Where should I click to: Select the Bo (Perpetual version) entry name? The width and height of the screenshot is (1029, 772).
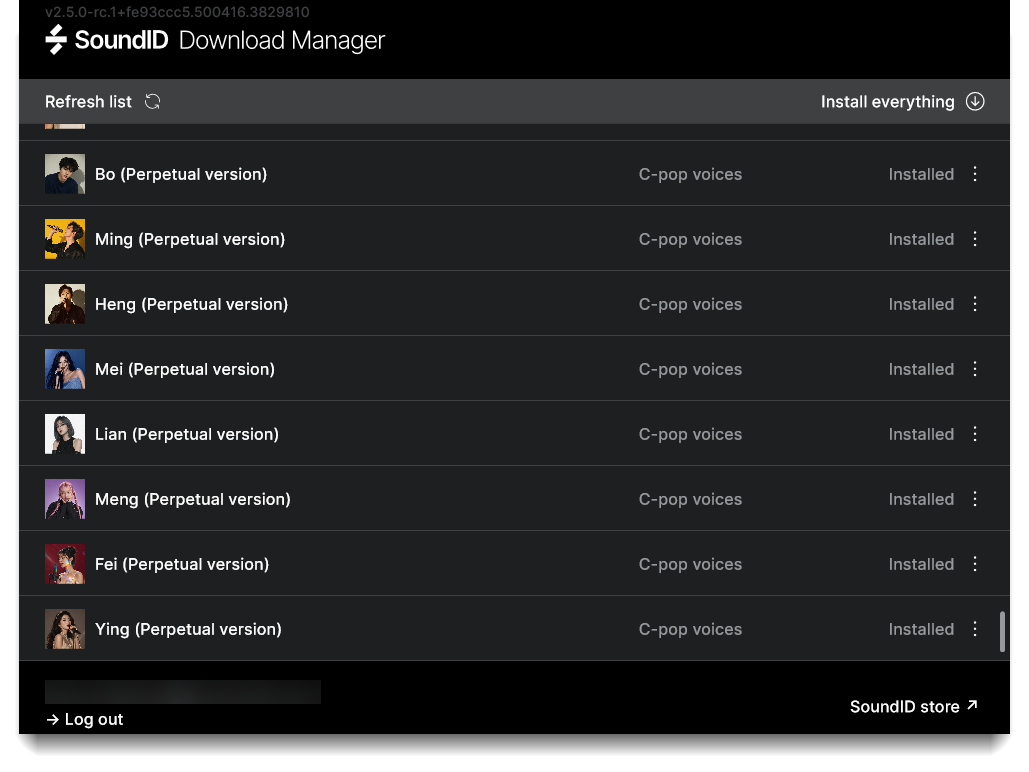(181, 174)
